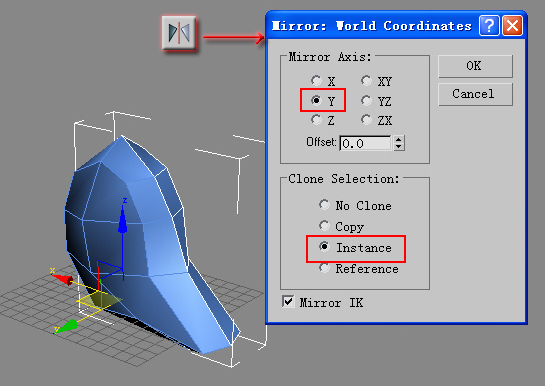Choose the YZ mirror plane option
The width and height of the screenshot is (545, 386).
click(366, 100)
